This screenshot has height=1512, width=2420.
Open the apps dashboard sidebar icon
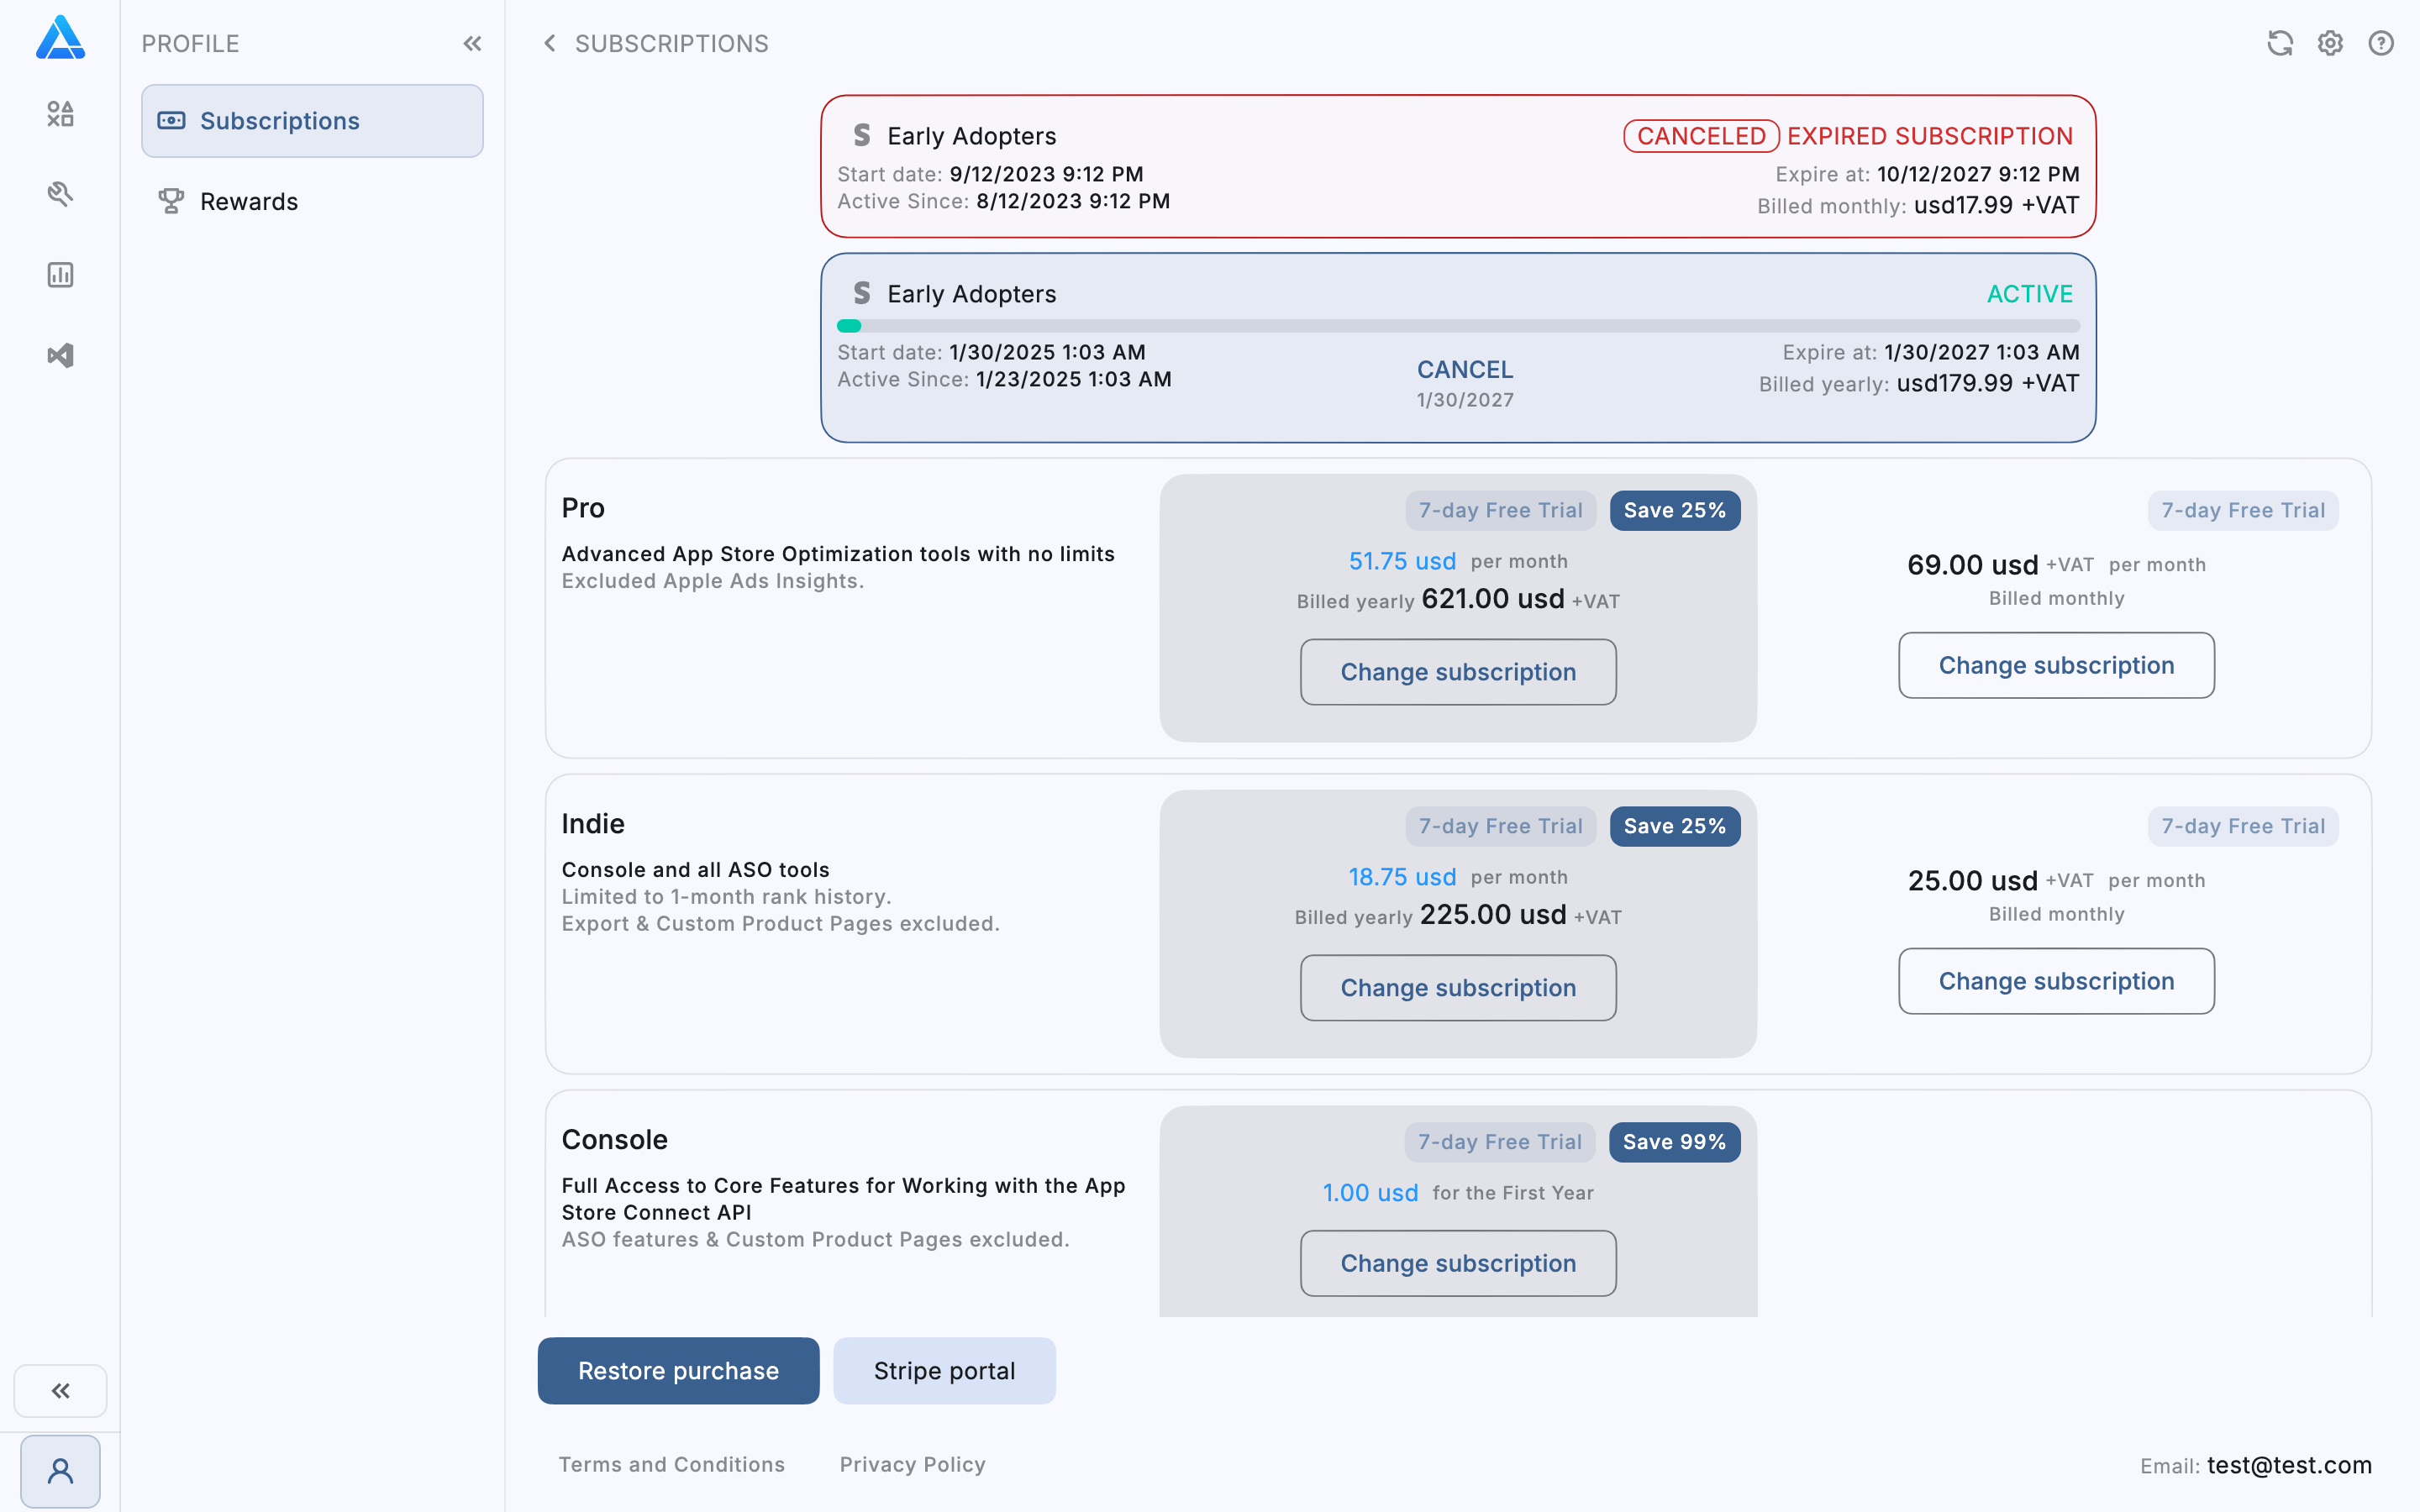[60, 114]
